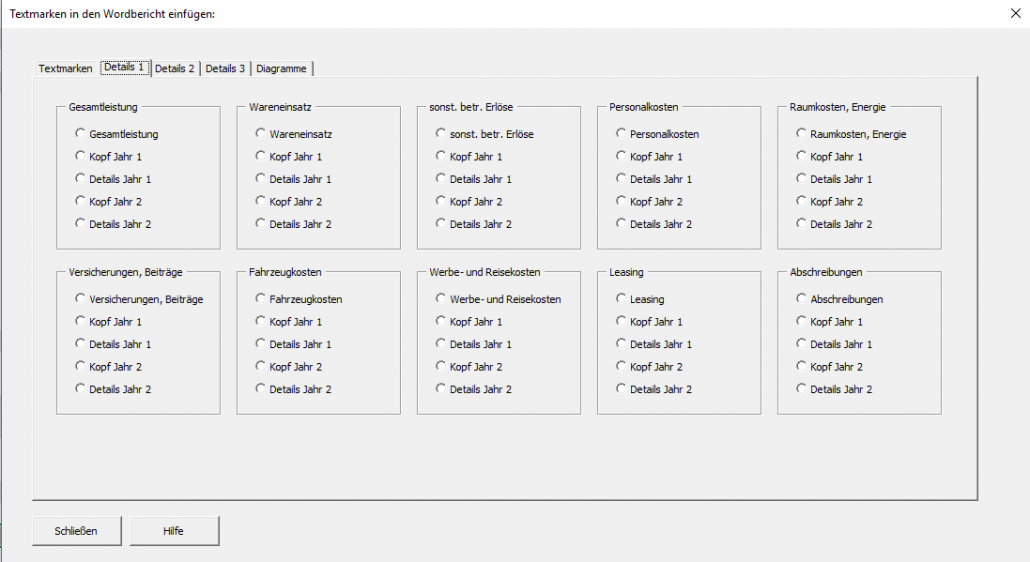Screen dimensions: 1030x562
Task: Switch to the Diagramme tab
Action: (281, 68)
